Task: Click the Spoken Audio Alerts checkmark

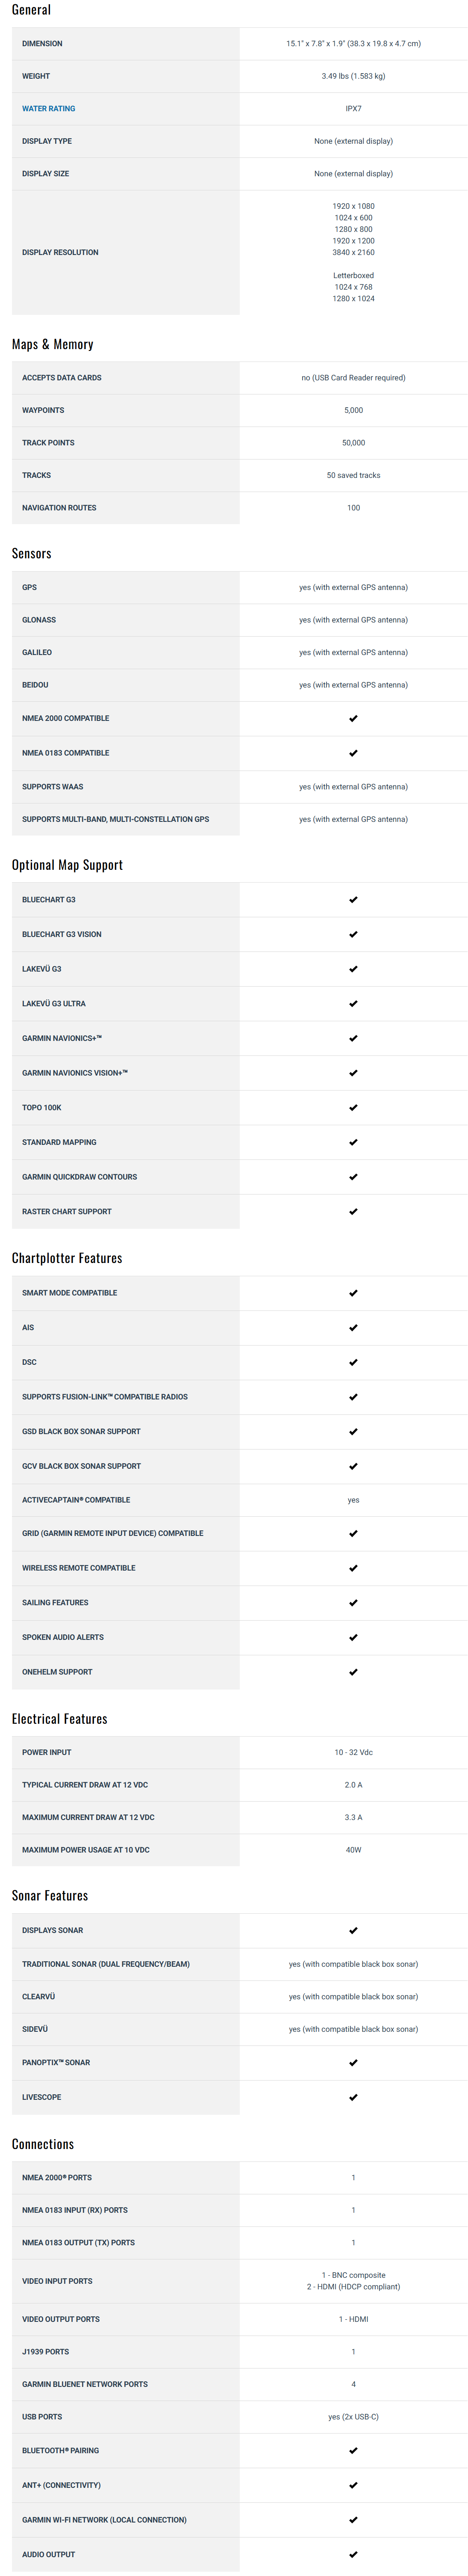Action: pyautogui.click(x=353, y=1637)
